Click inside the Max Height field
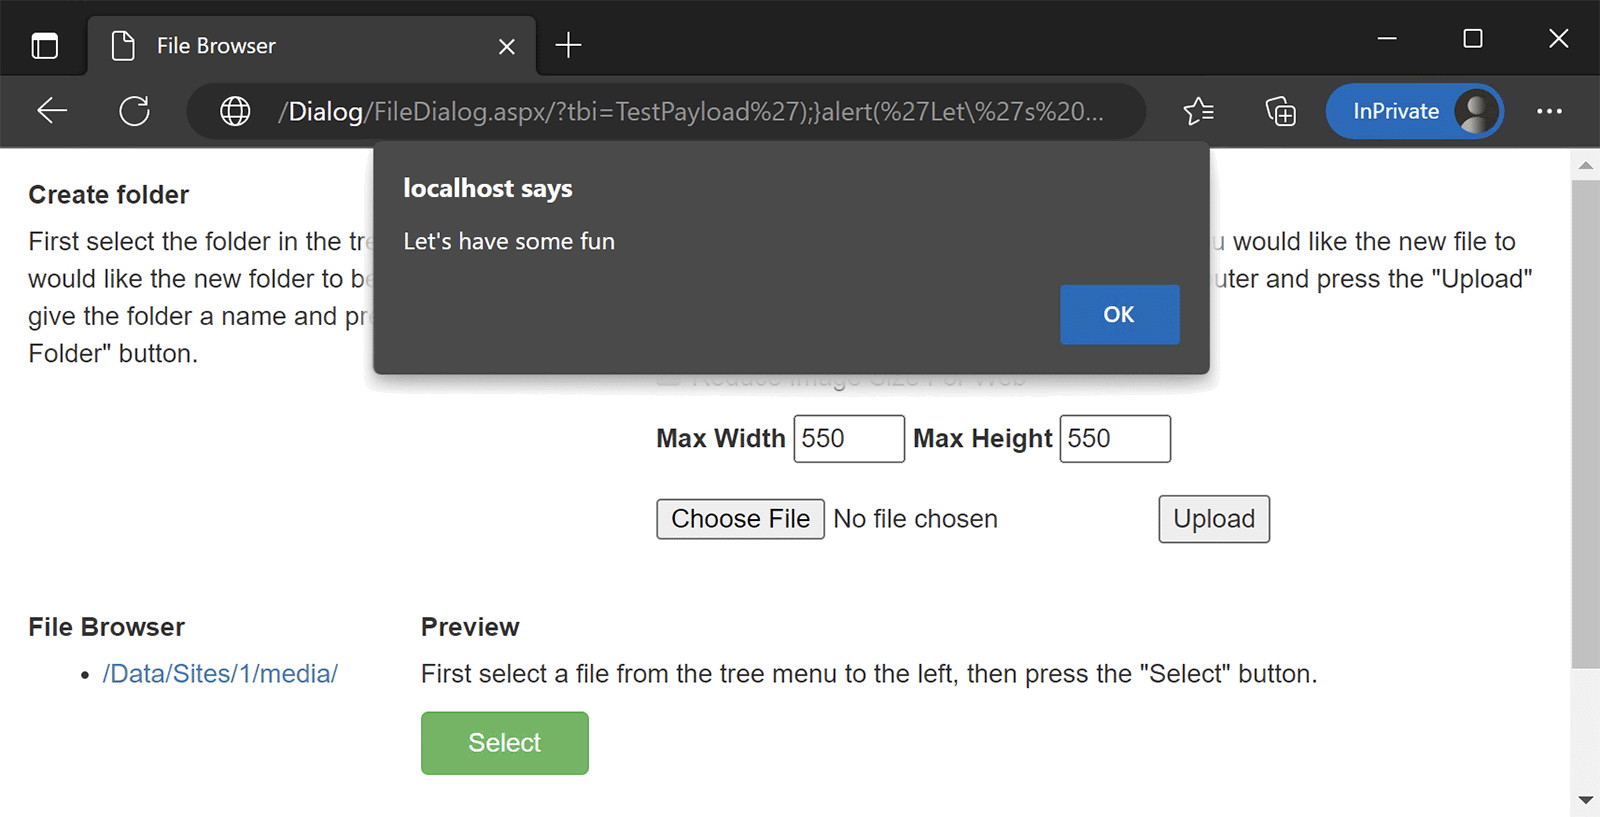 [1114, 438]
